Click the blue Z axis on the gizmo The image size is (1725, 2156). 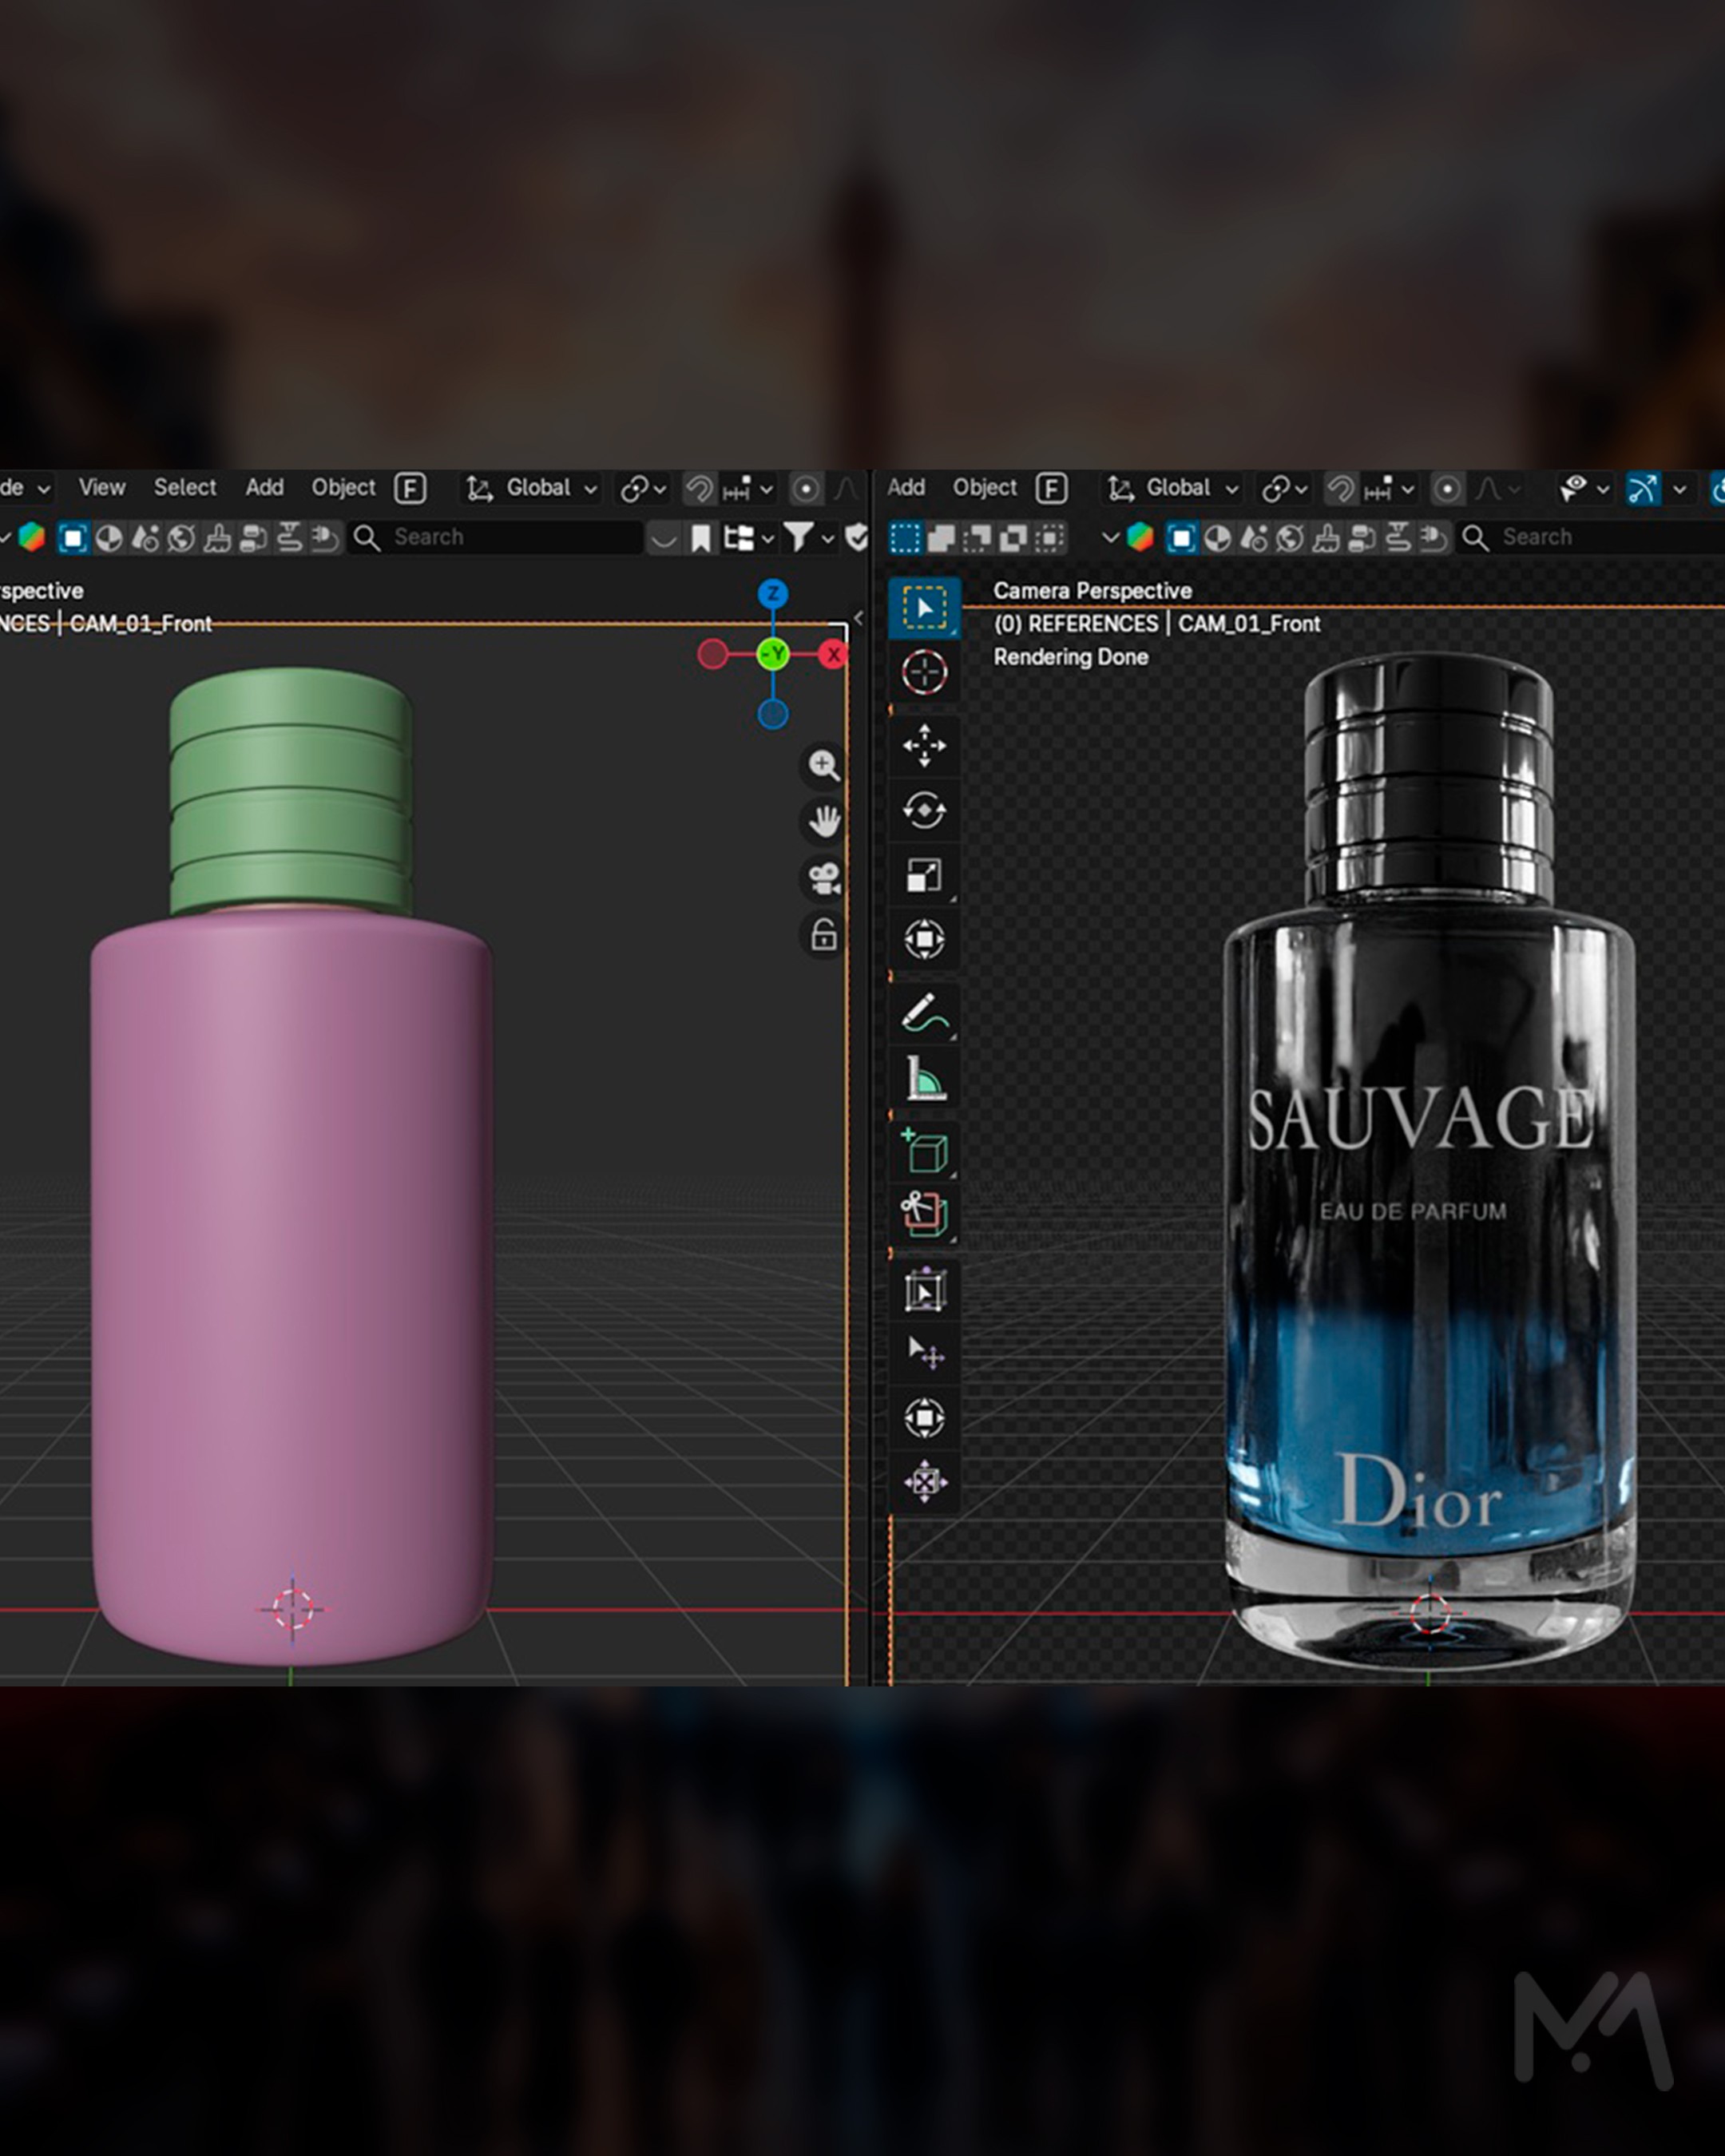(x=773, y=594)
